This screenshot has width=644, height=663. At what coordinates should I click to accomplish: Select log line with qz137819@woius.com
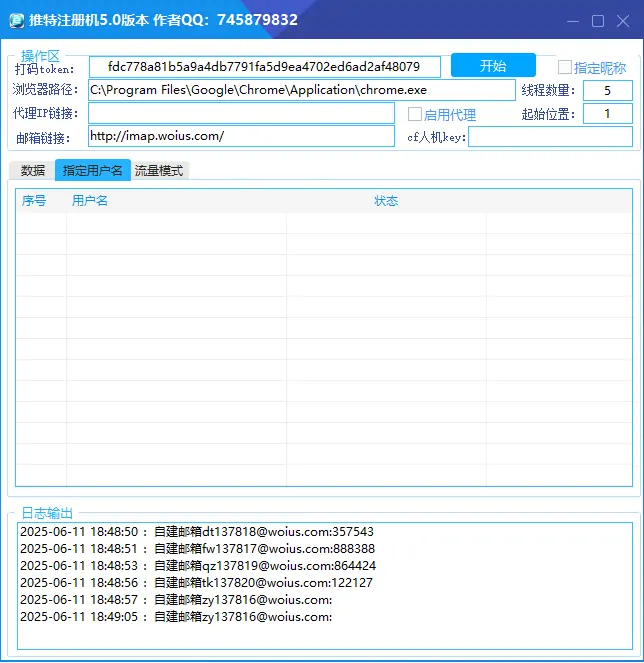coord(198,565)
